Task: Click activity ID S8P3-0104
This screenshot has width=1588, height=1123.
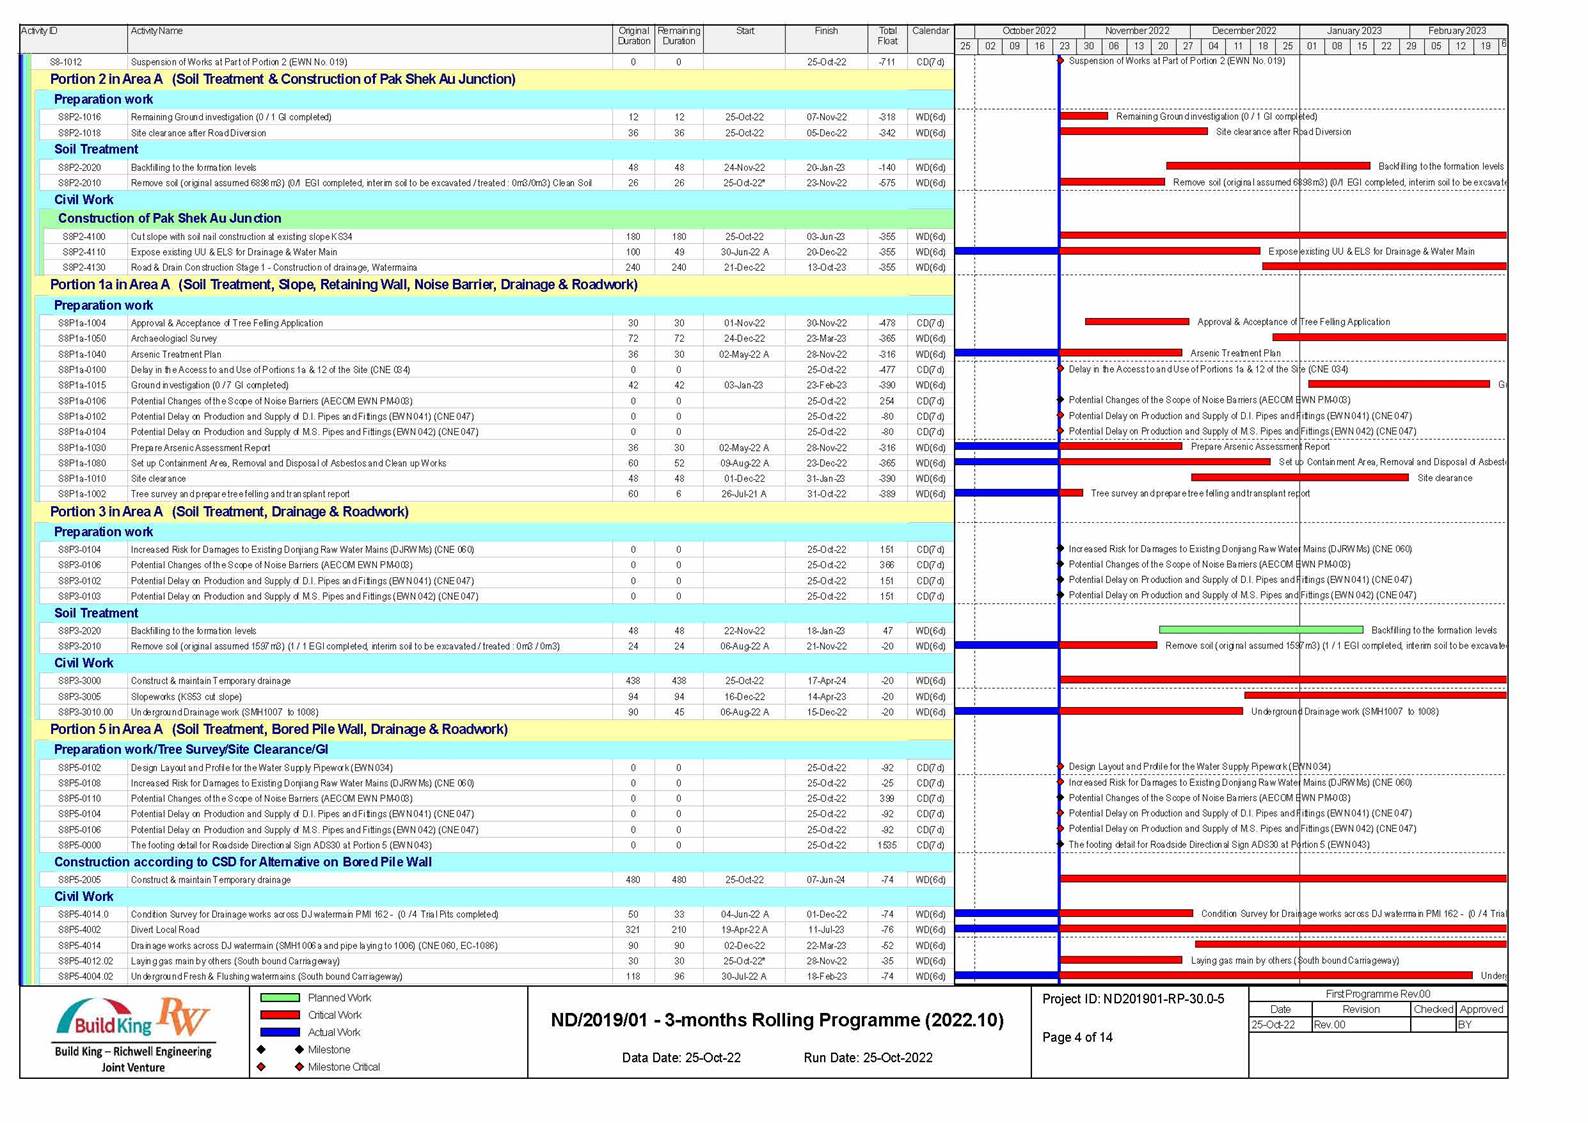Action: tap(80, 550)
